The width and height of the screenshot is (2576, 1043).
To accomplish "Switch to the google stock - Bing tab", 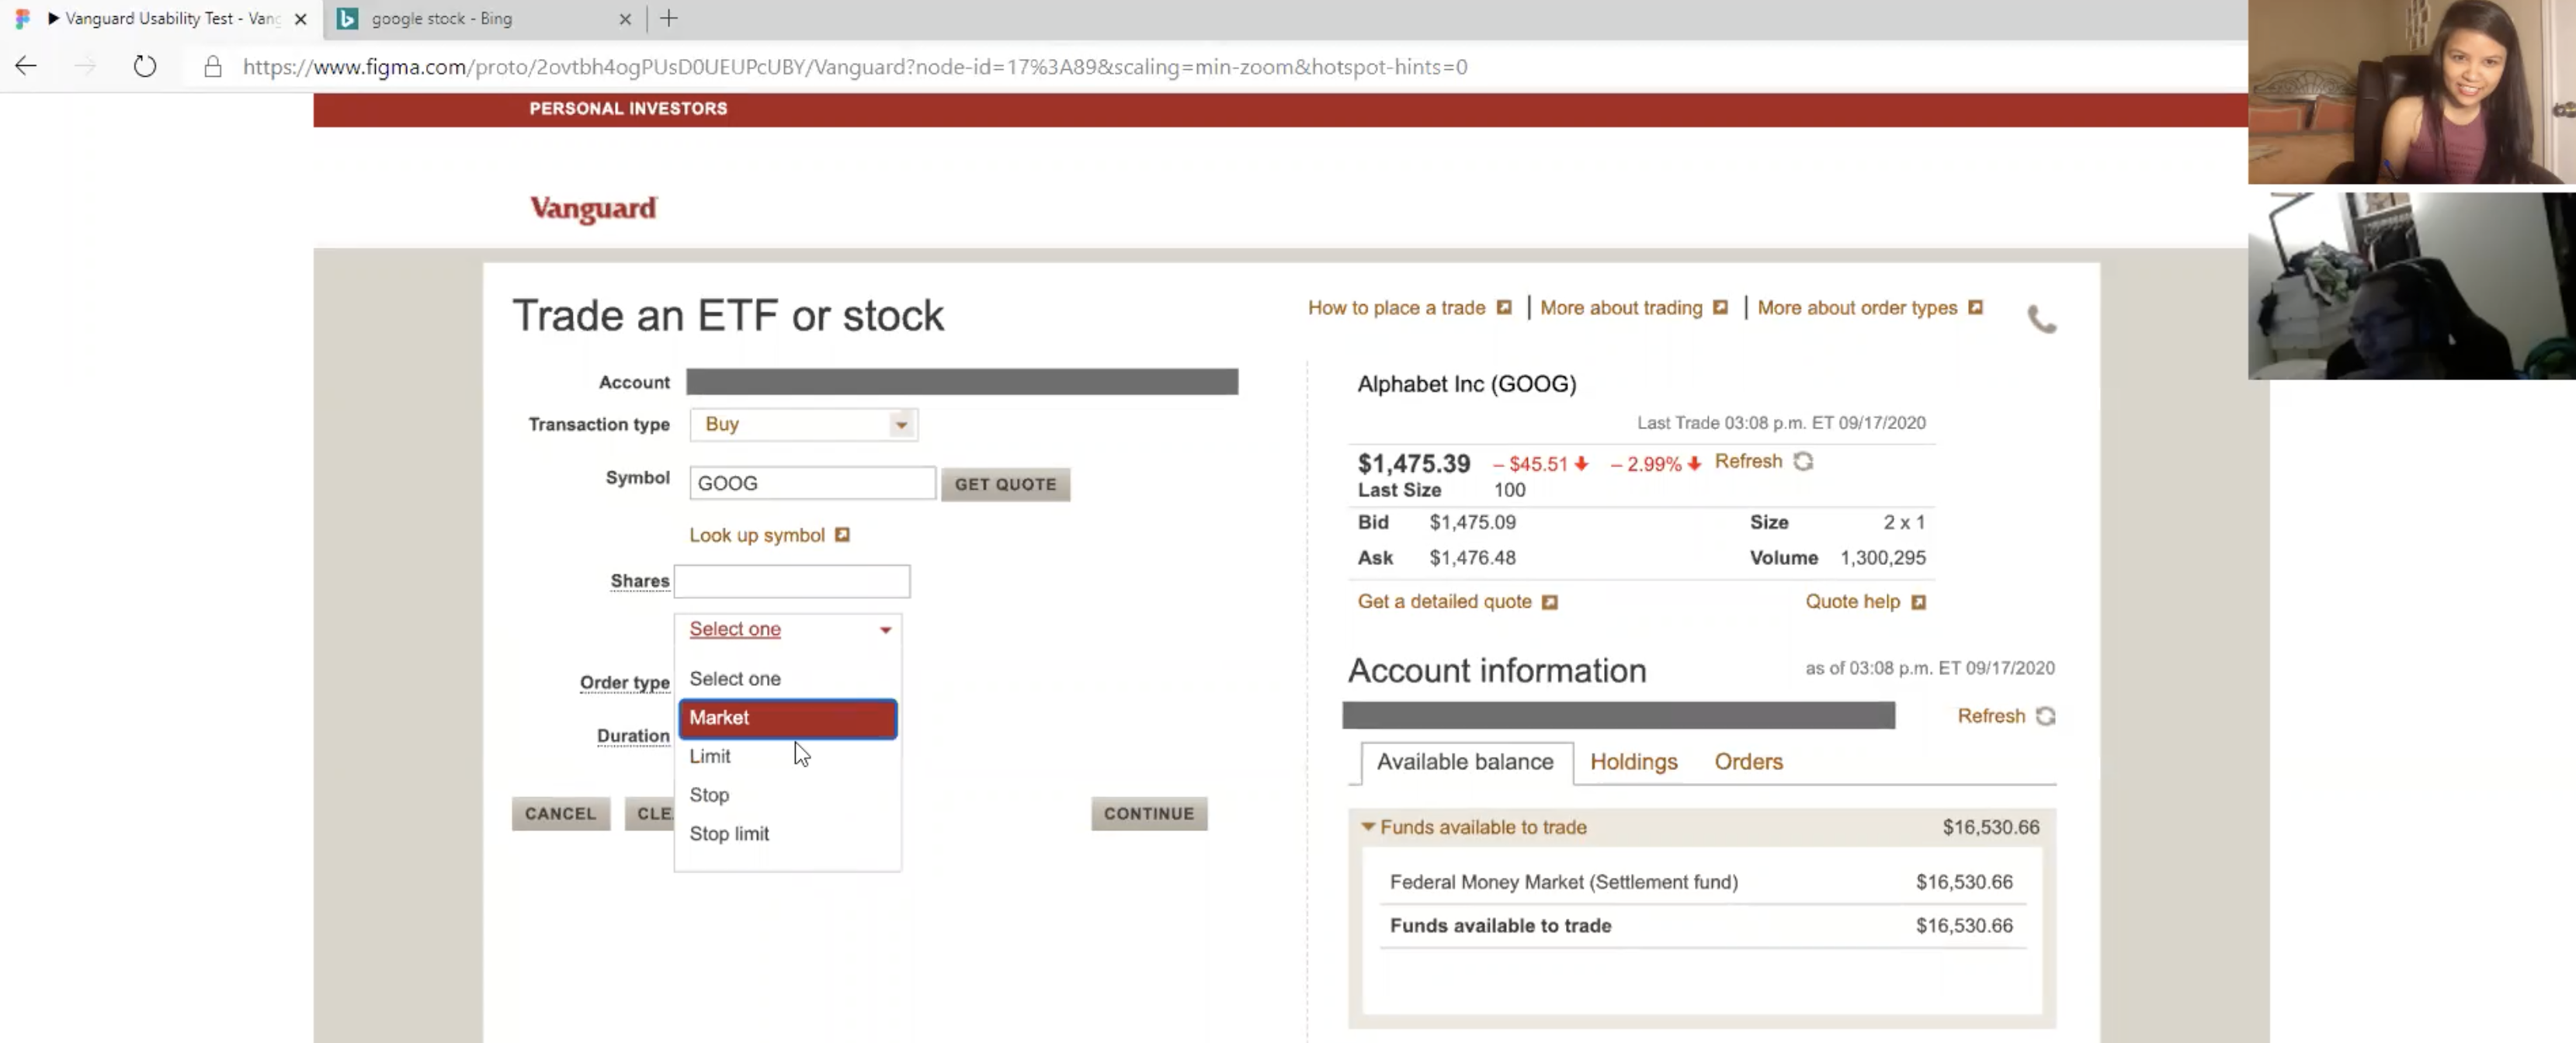I will point(485,19).
